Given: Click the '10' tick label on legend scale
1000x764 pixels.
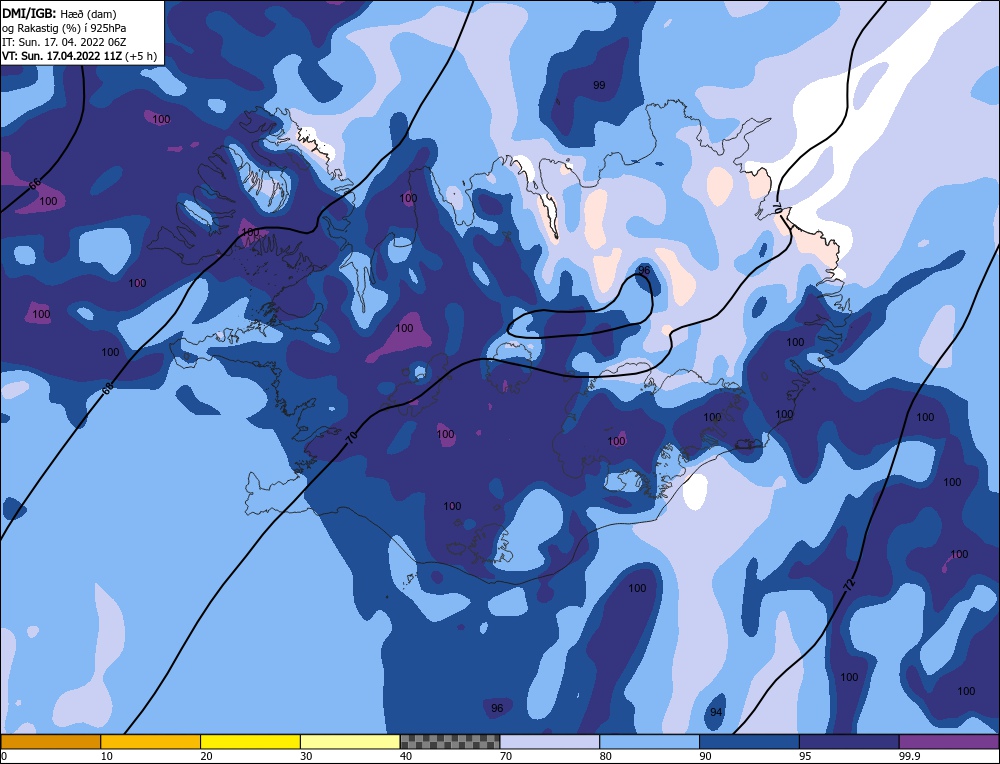Looking at the screenshot, I should tap(106, 756).
